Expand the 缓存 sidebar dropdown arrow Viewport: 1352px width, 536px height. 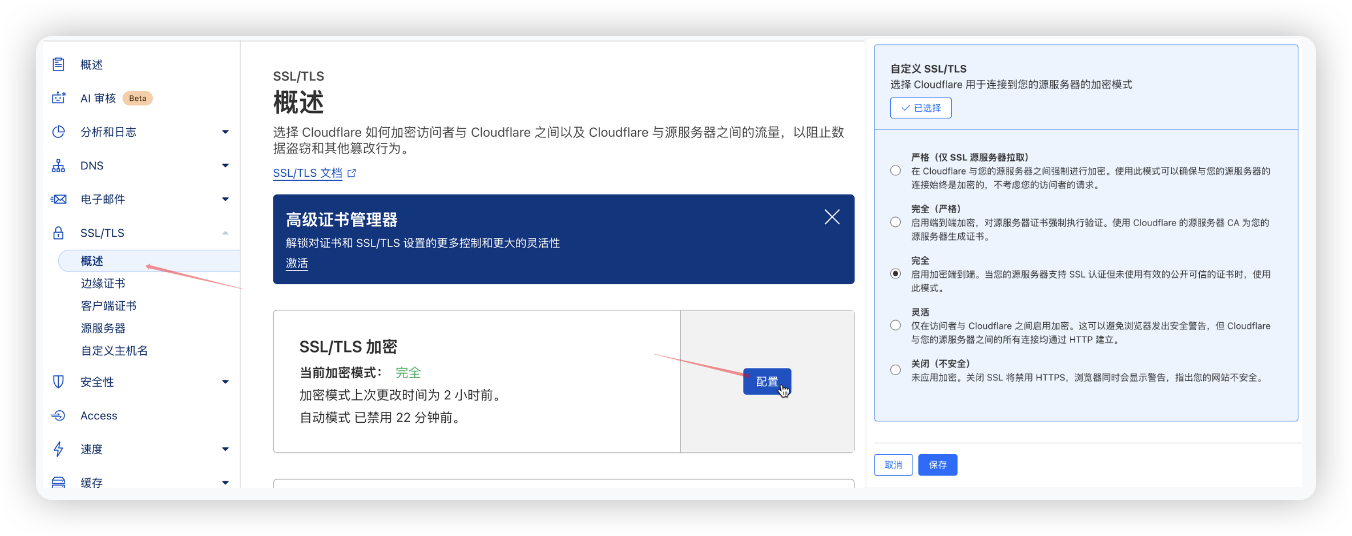pyautogui.click(x=225, y=483)
